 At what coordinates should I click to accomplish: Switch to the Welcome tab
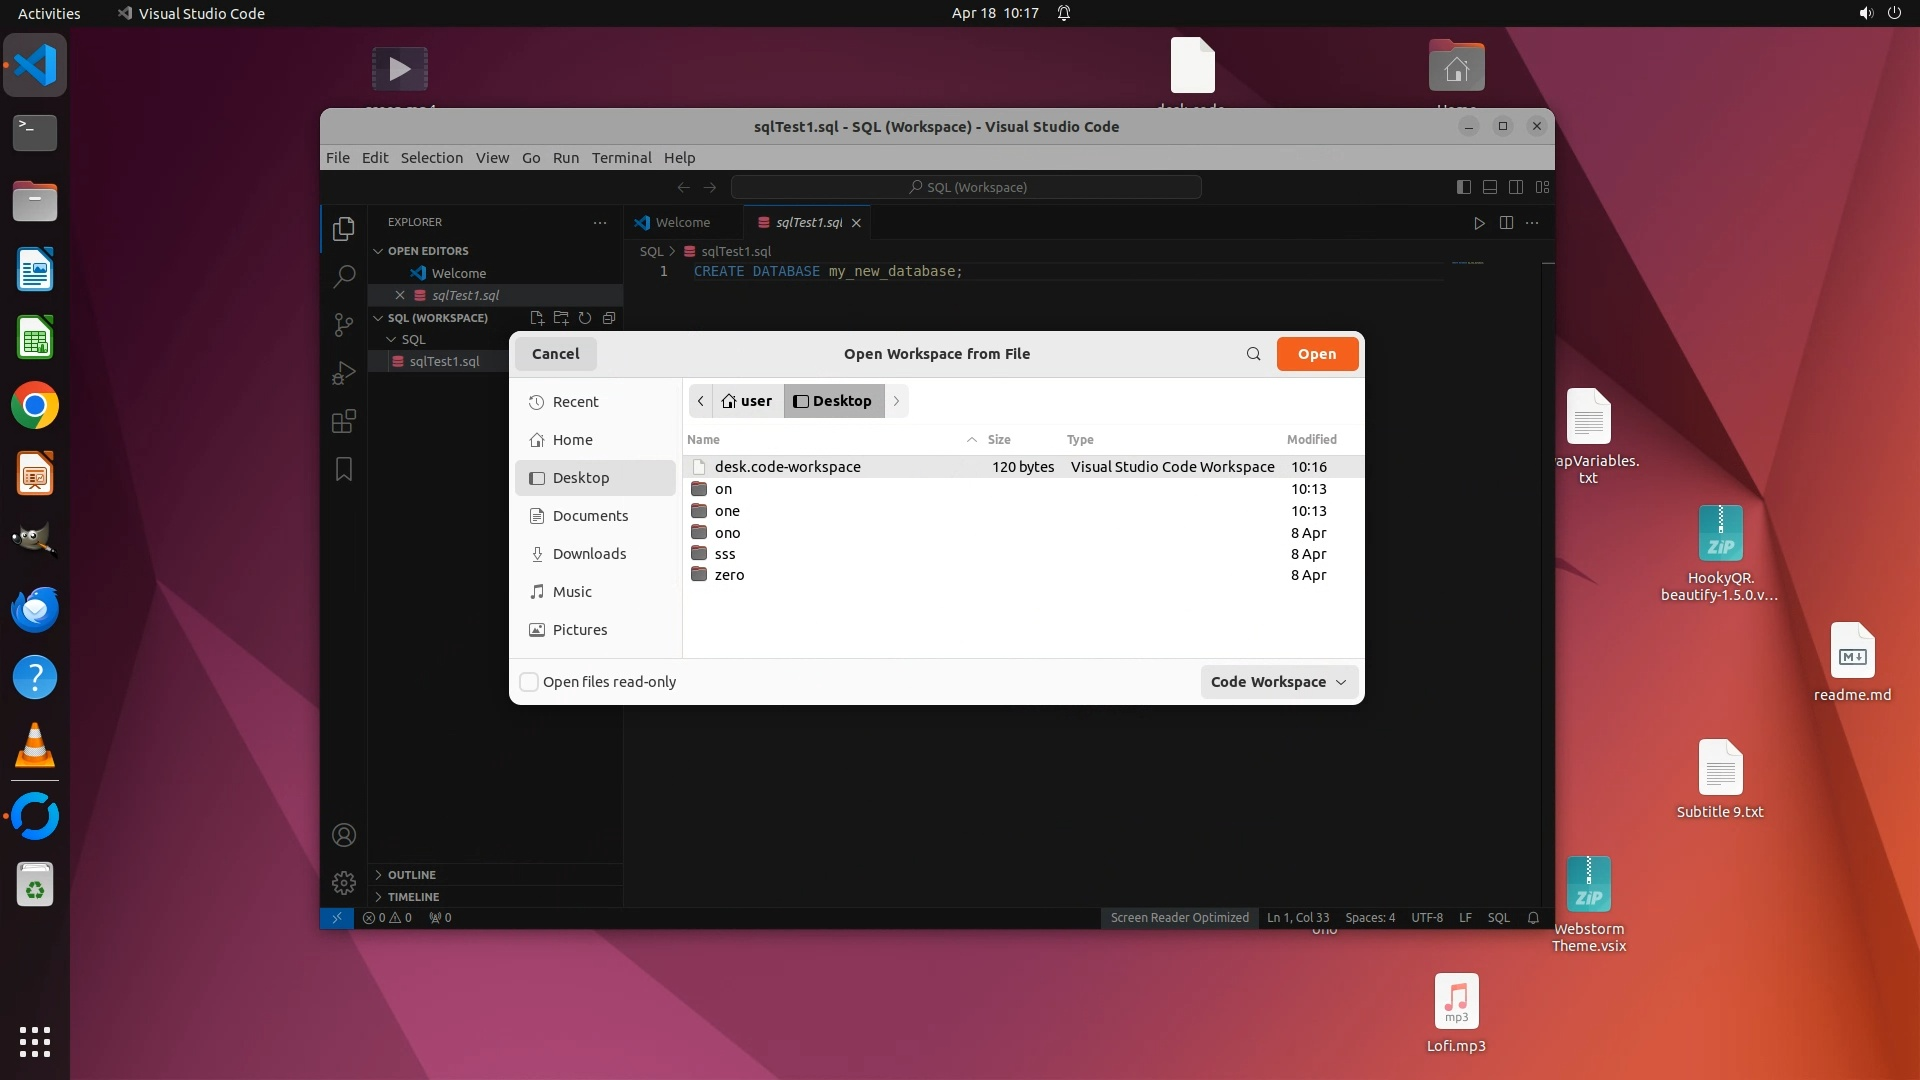pyautogui.click(x=682, y=223)
